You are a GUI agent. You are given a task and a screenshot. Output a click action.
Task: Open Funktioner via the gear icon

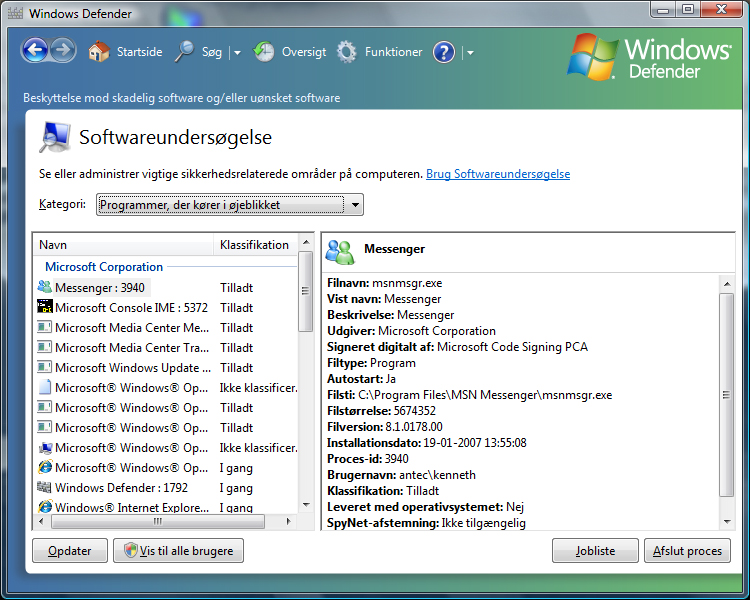tap(347, 52)
